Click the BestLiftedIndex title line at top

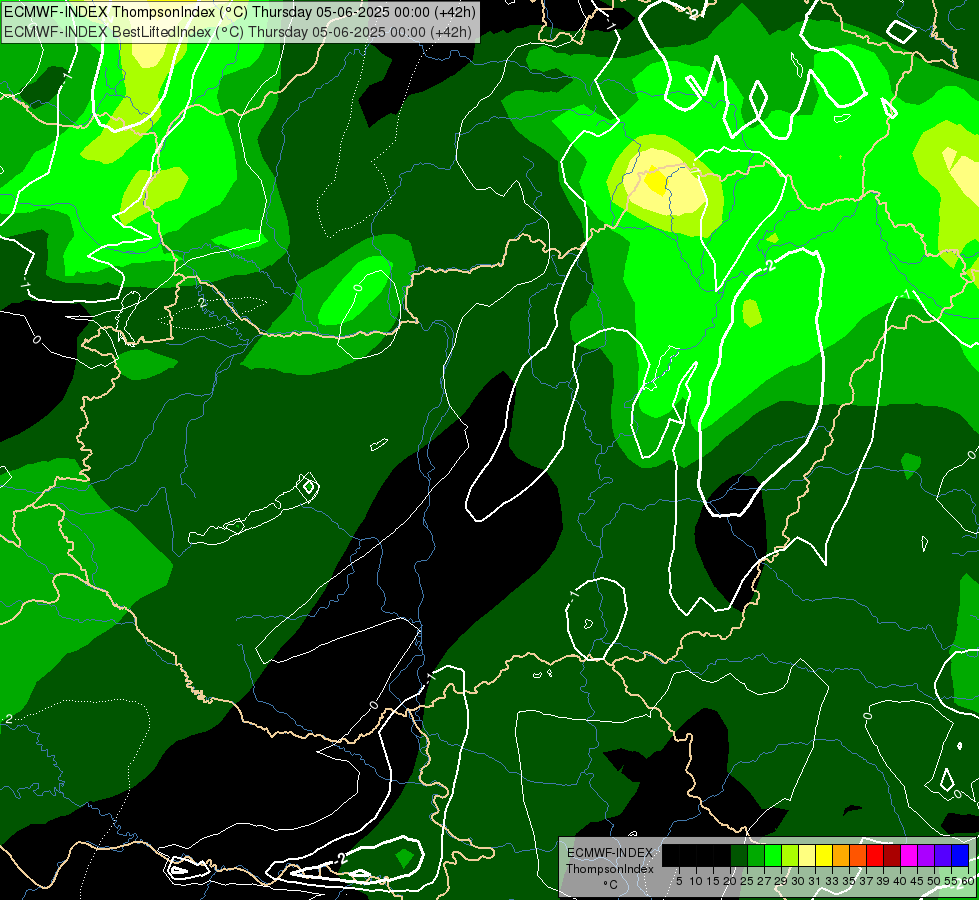coord(238,32)
